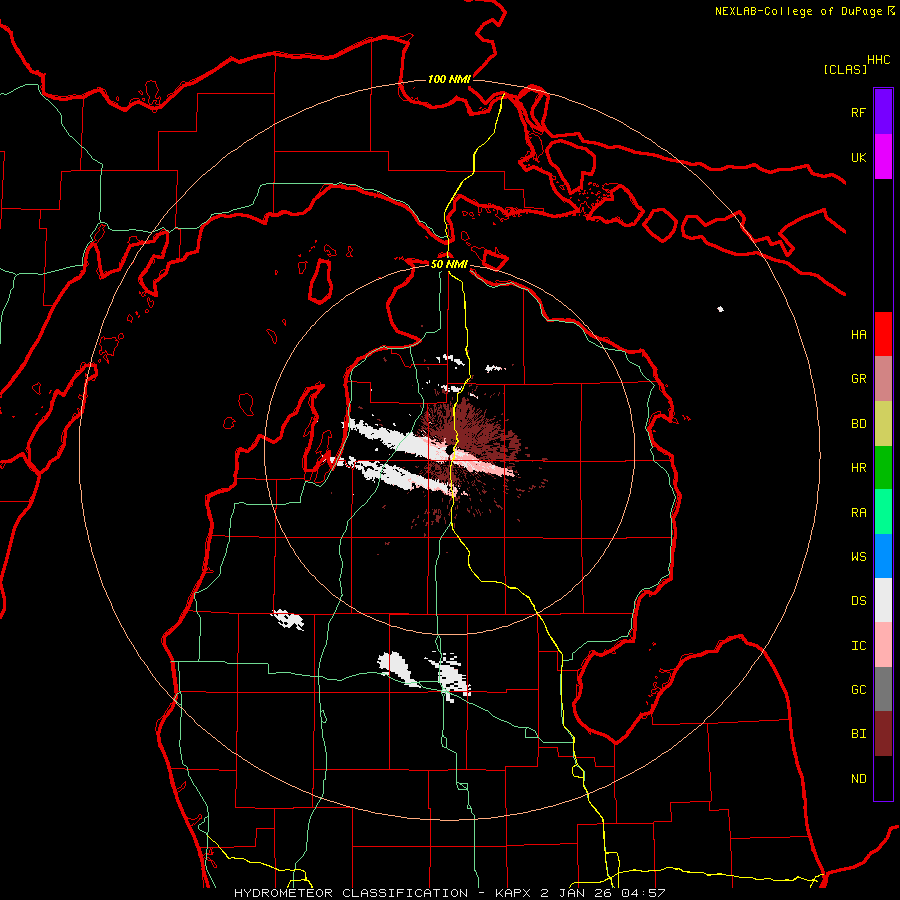Click the Hydrometeor Classification KAPX timestamp caption
The height and width of the screenshot is (900, 900).
point(449,893)
